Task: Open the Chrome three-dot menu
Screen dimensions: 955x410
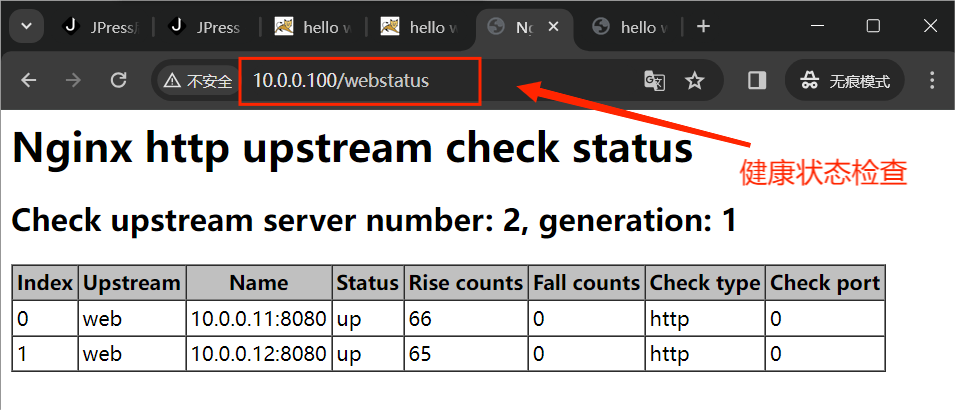Action: pyautogui.click(x=932, y=80)
